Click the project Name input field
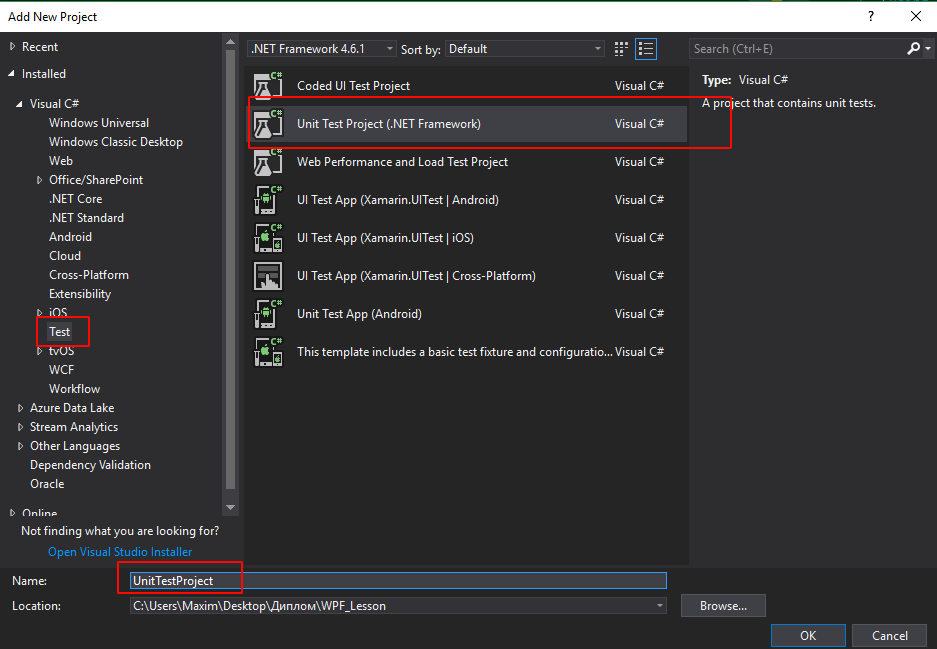The width and height of the screenshot is (937, 649). coord(398,581)
